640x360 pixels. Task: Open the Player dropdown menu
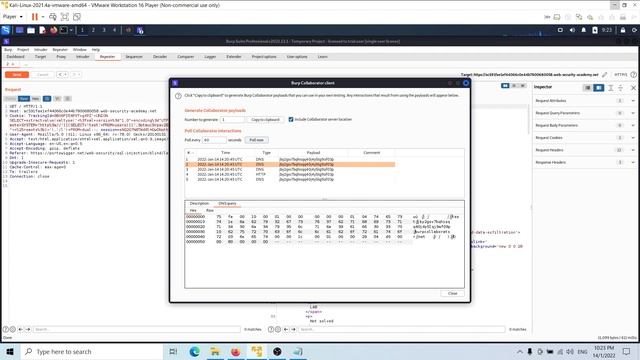13,17
